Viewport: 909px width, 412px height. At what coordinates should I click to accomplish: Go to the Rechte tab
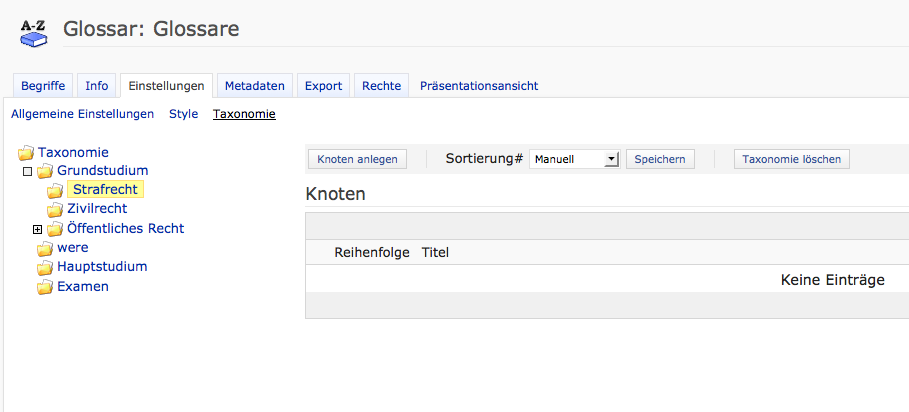pyautogui.click(x=381, y=86)
